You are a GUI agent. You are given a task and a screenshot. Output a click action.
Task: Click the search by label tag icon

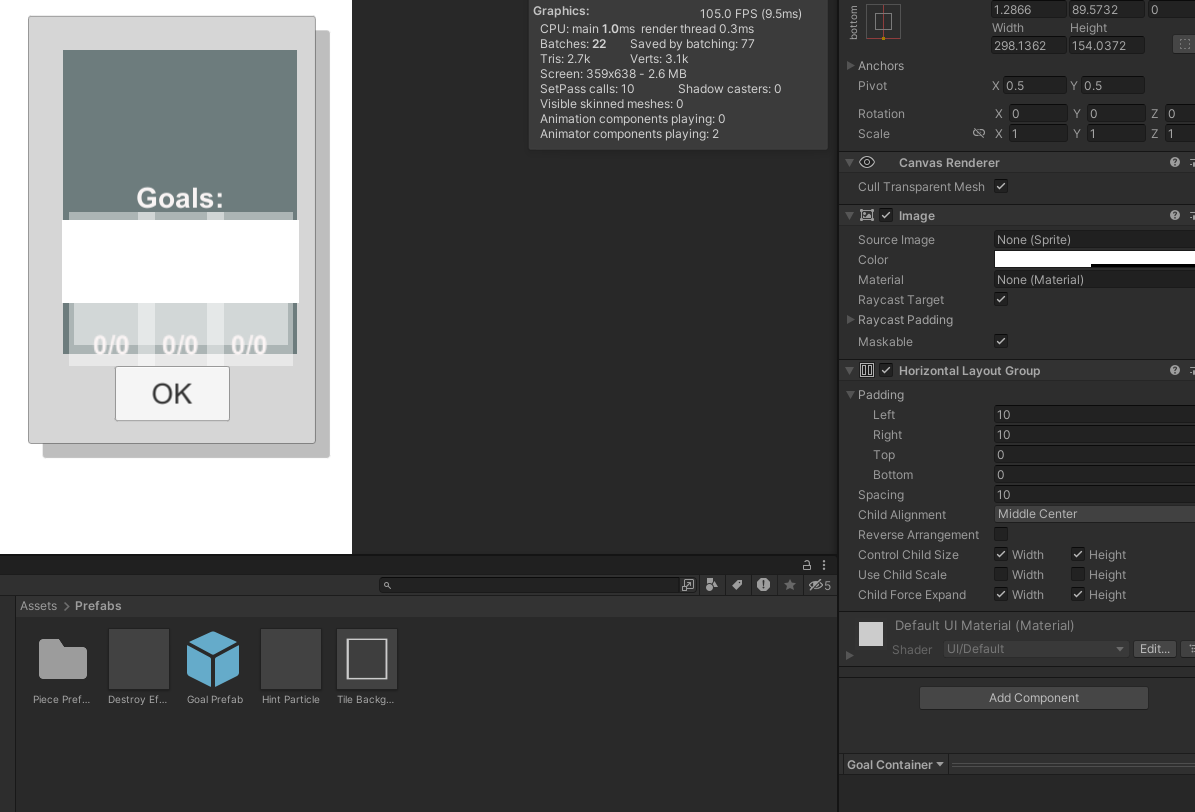[x=738, y=585]
